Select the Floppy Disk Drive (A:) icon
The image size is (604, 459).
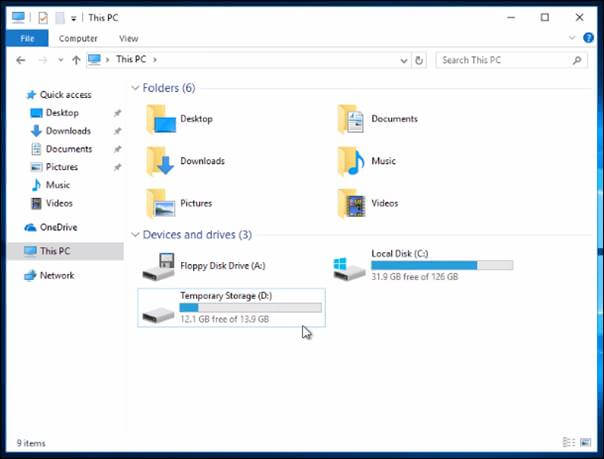coord(158,266)
